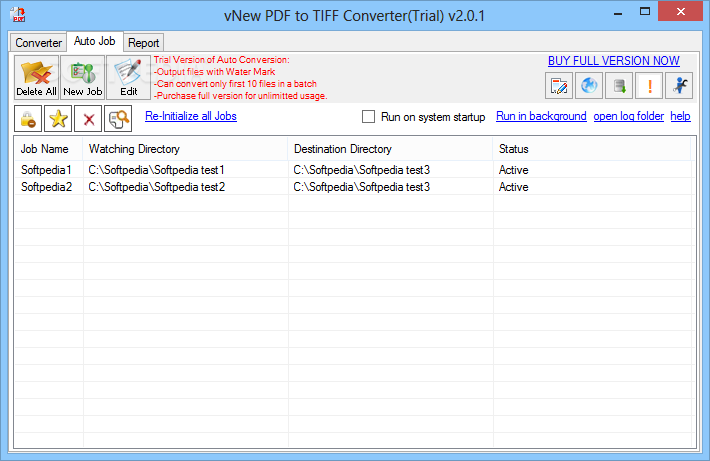Click the server with green arrow icon

click(x=619, y=86)
